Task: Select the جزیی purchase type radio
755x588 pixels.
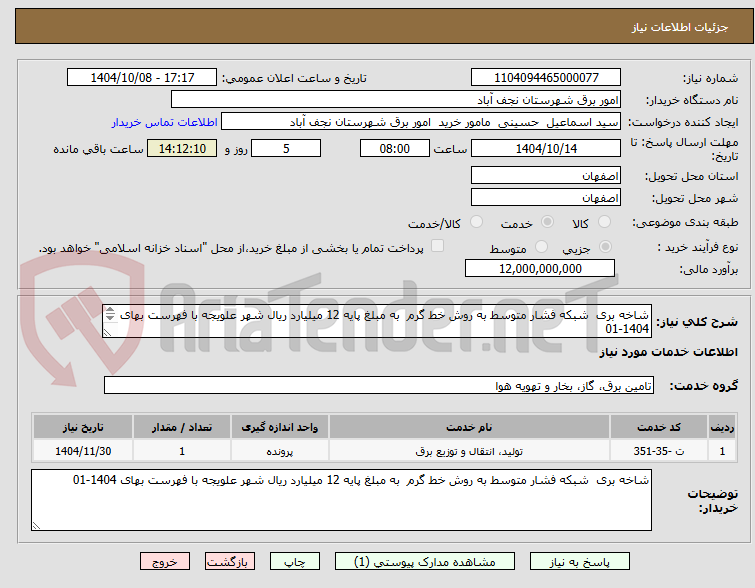Action: [605, 247]
